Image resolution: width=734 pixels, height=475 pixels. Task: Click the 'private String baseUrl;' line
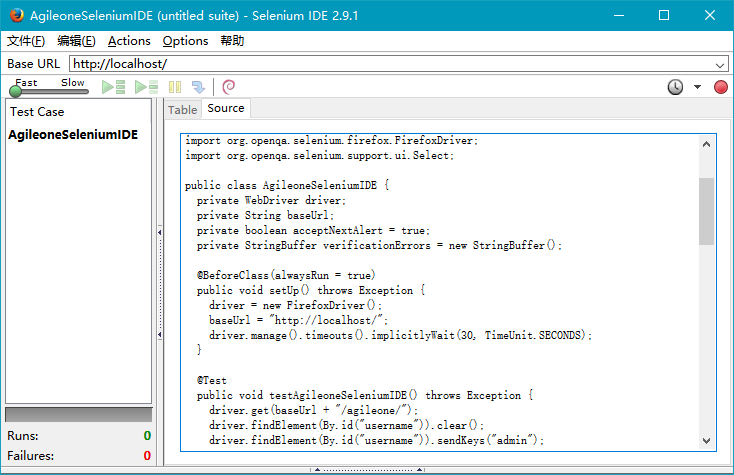click(265, 215)
